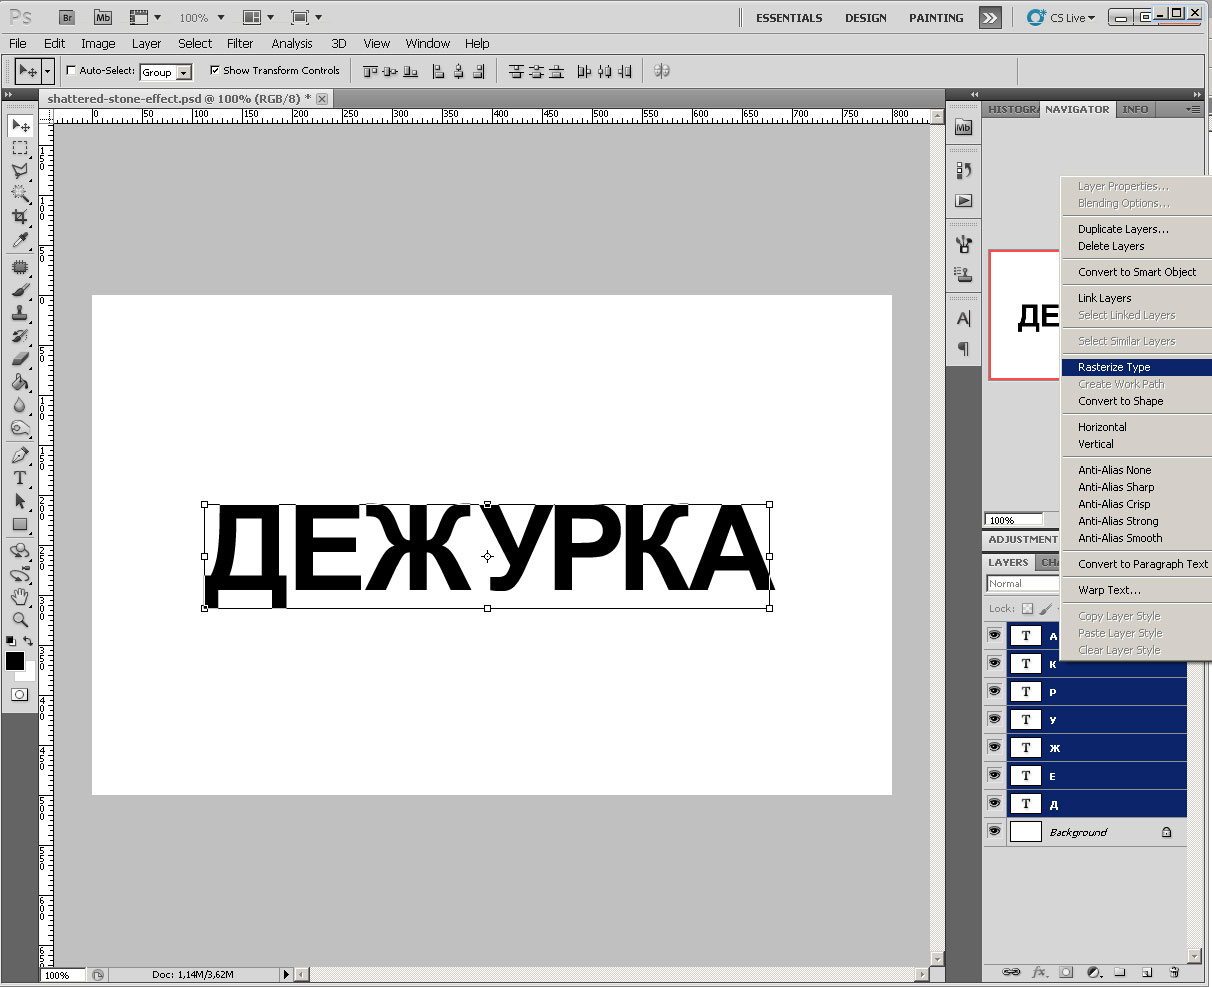This screenshot has width=1212, height=987.
Task: Click the Navigator preview thumbnail
Action: pos(1024,315)
